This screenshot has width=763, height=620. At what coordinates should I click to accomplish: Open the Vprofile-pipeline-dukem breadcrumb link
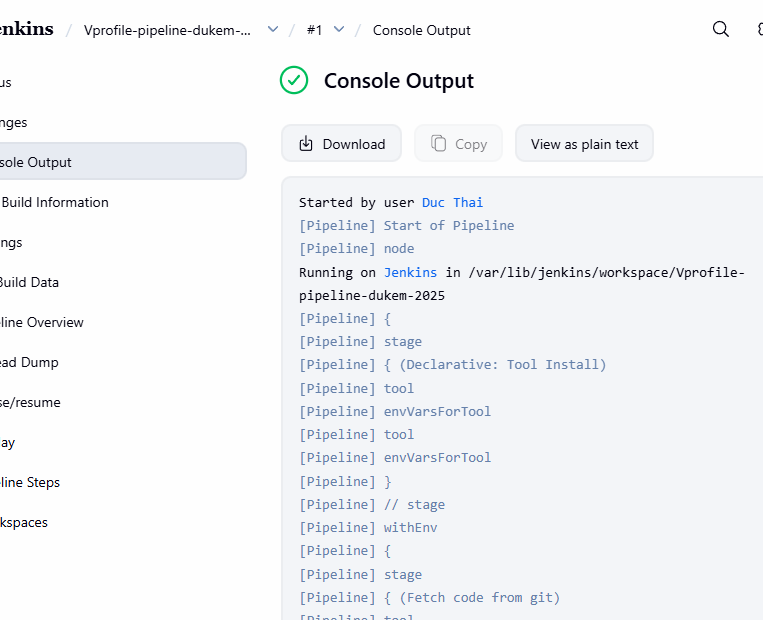click(168, 30)
